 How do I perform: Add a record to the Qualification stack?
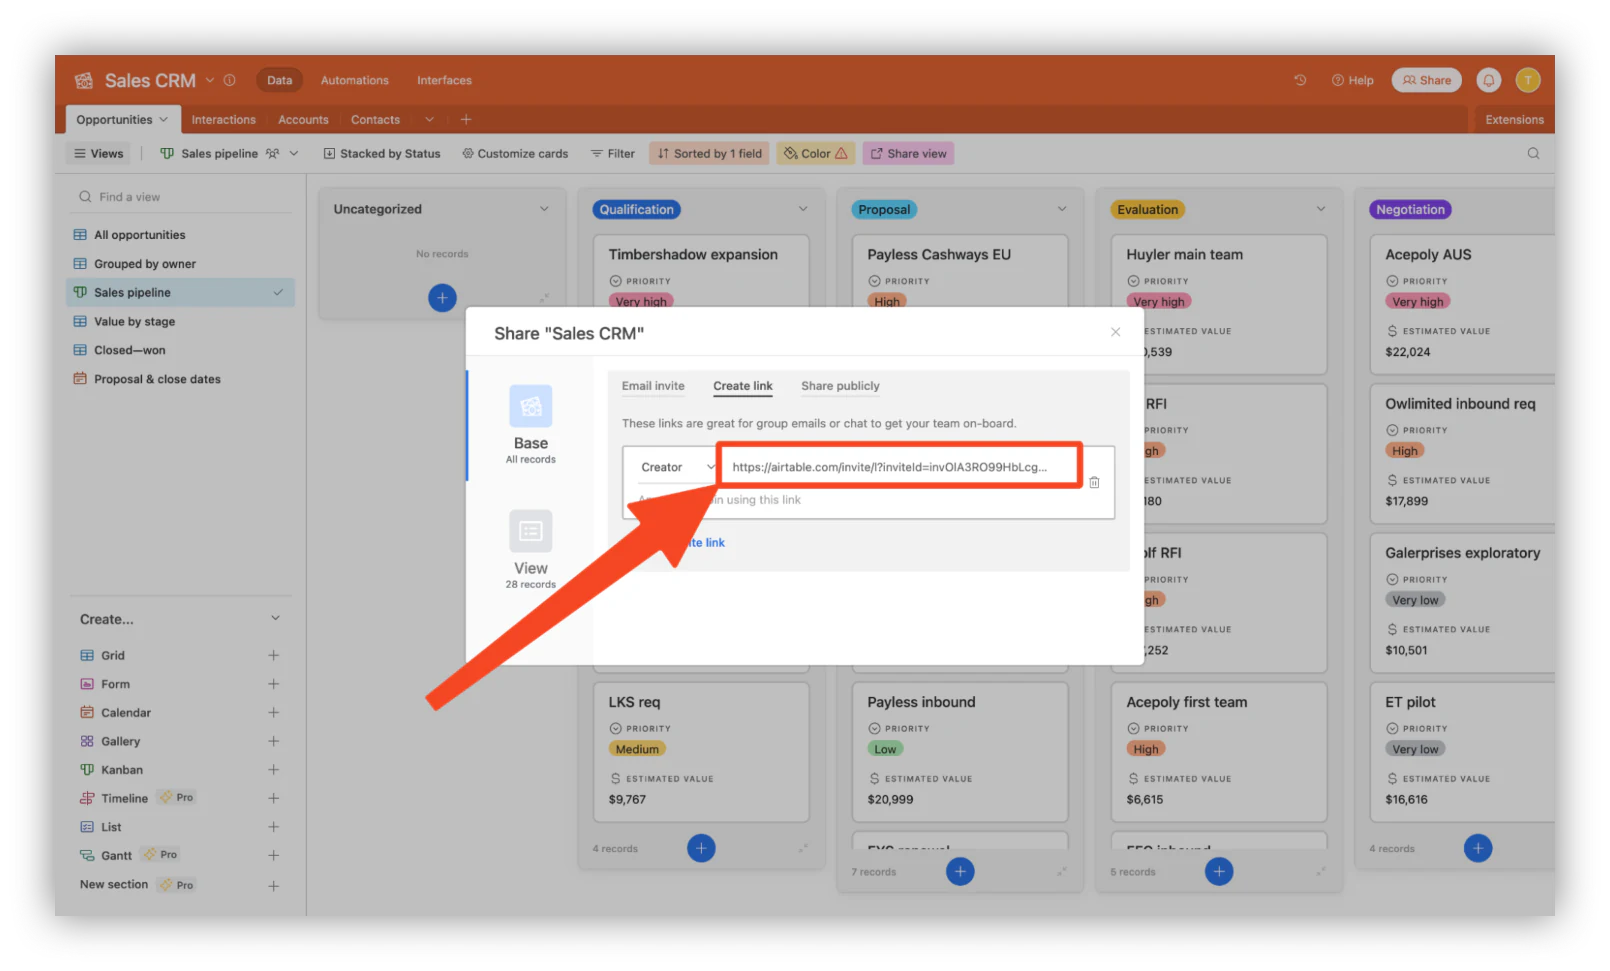pyautogui.click(x=701, y=848)
